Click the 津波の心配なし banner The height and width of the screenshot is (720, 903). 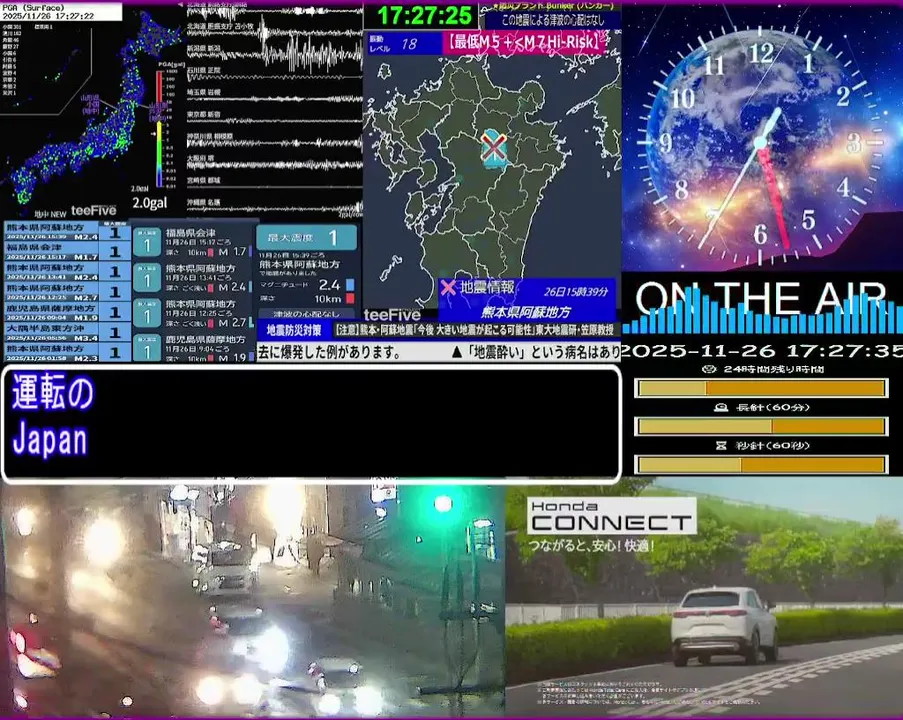(x=306, y=314)
